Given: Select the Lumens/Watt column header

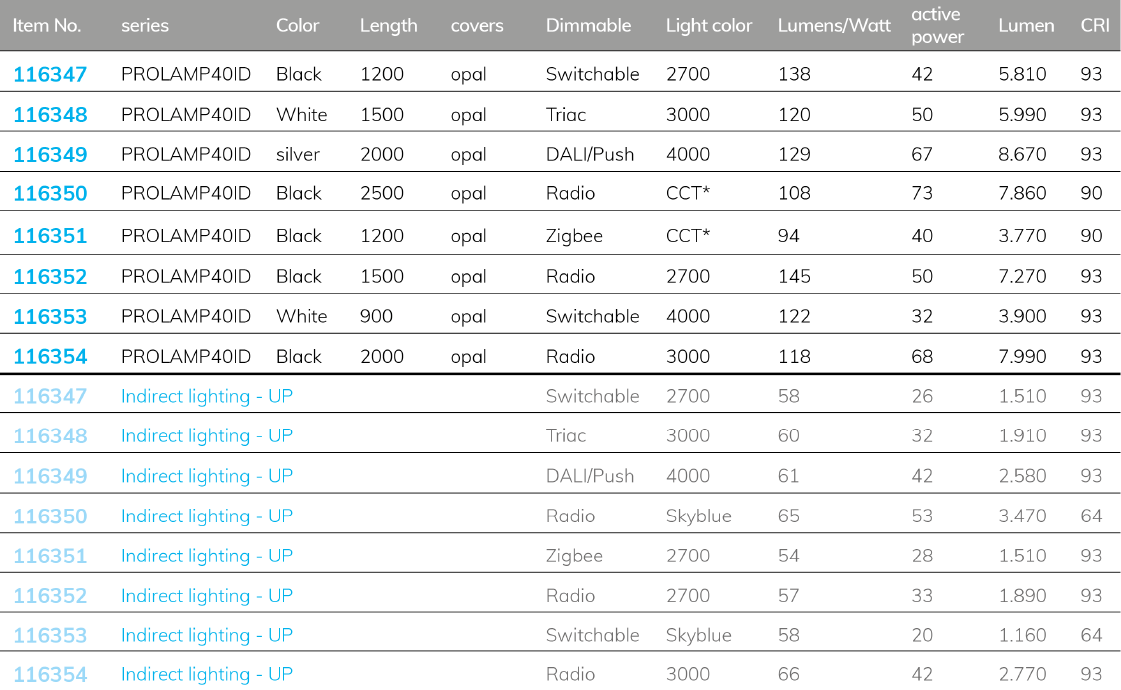Looking at the screenshot, I should coord(834,26).
